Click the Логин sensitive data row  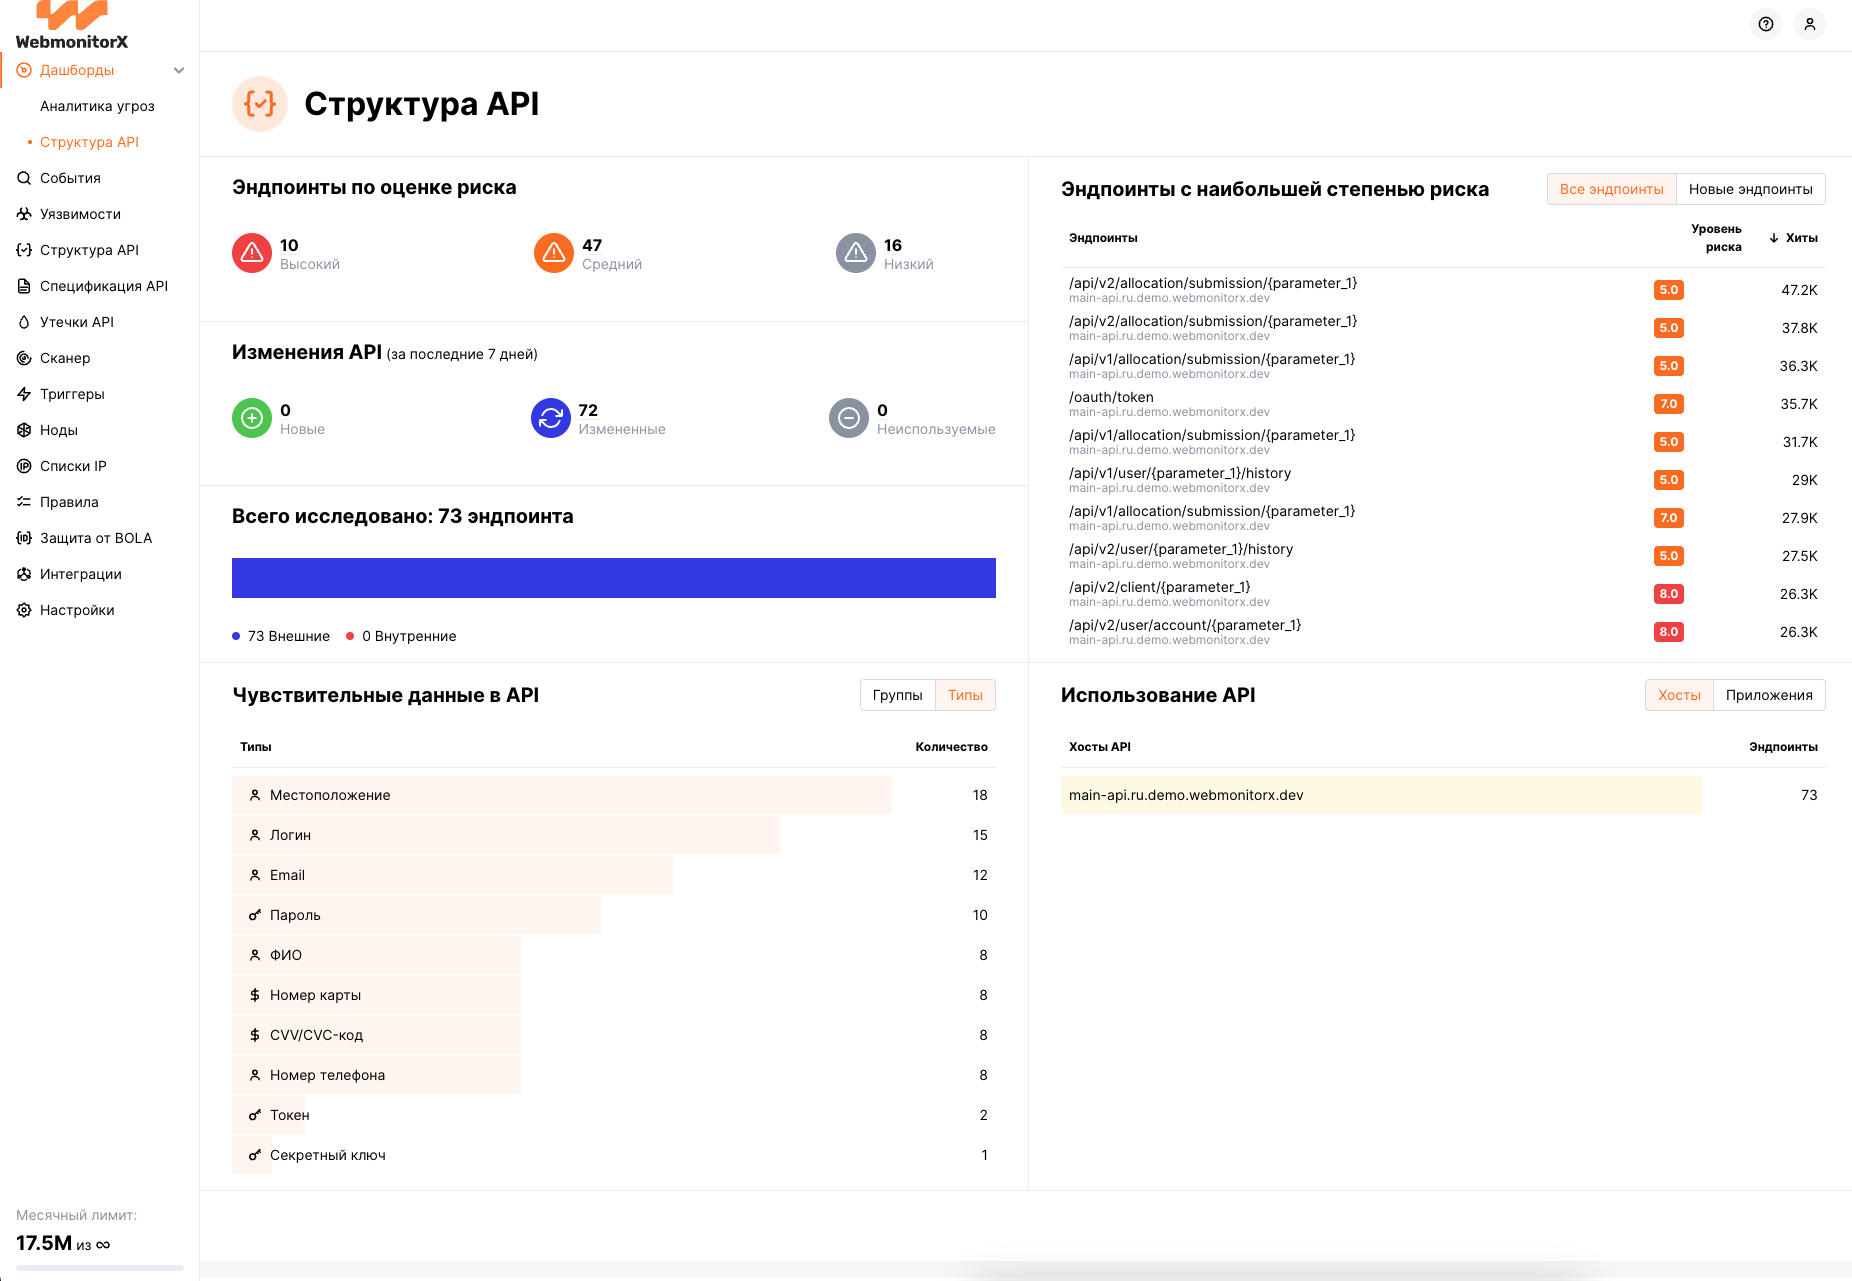point(614,835)
